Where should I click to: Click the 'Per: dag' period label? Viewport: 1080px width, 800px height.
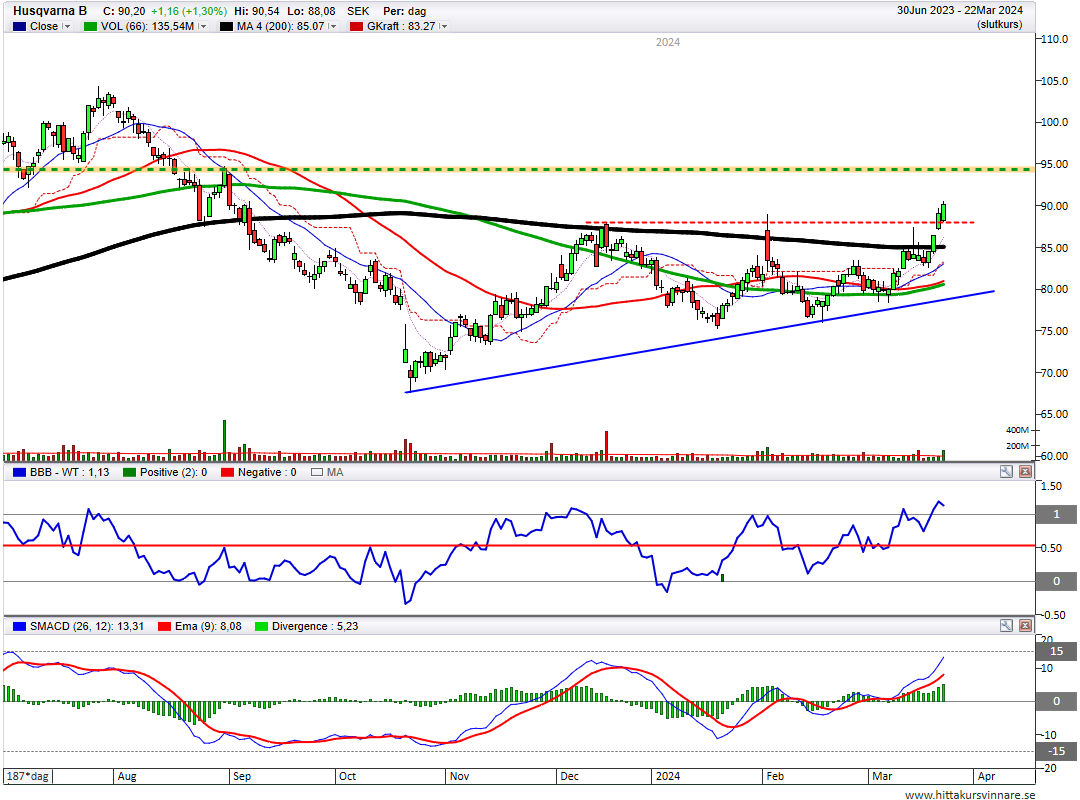point(404,11)
